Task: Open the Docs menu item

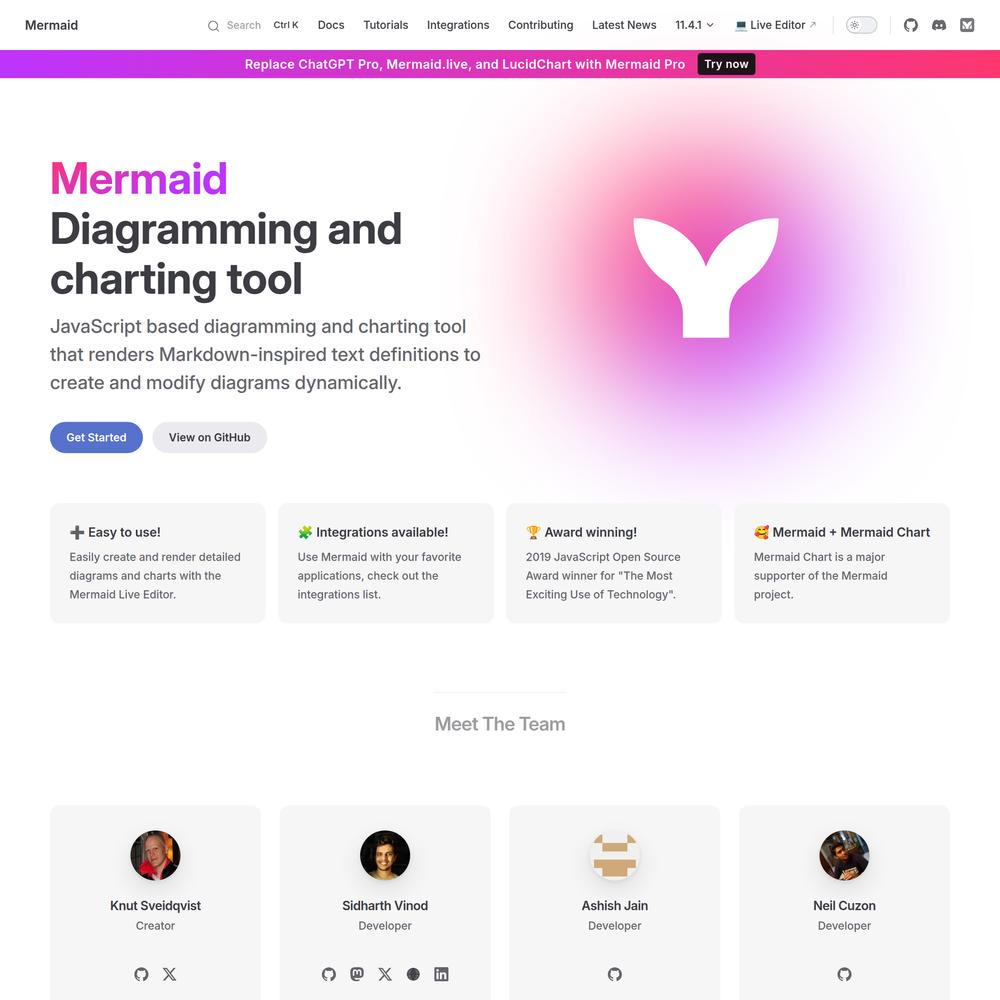Action: click(x=331, y=25)
